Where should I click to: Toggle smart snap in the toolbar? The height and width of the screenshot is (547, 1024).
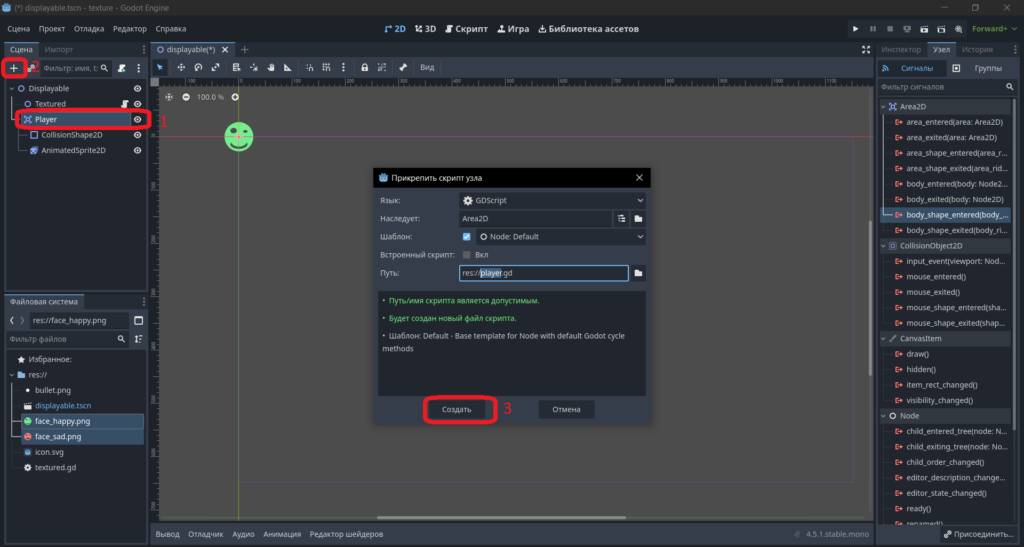(309, 67)
